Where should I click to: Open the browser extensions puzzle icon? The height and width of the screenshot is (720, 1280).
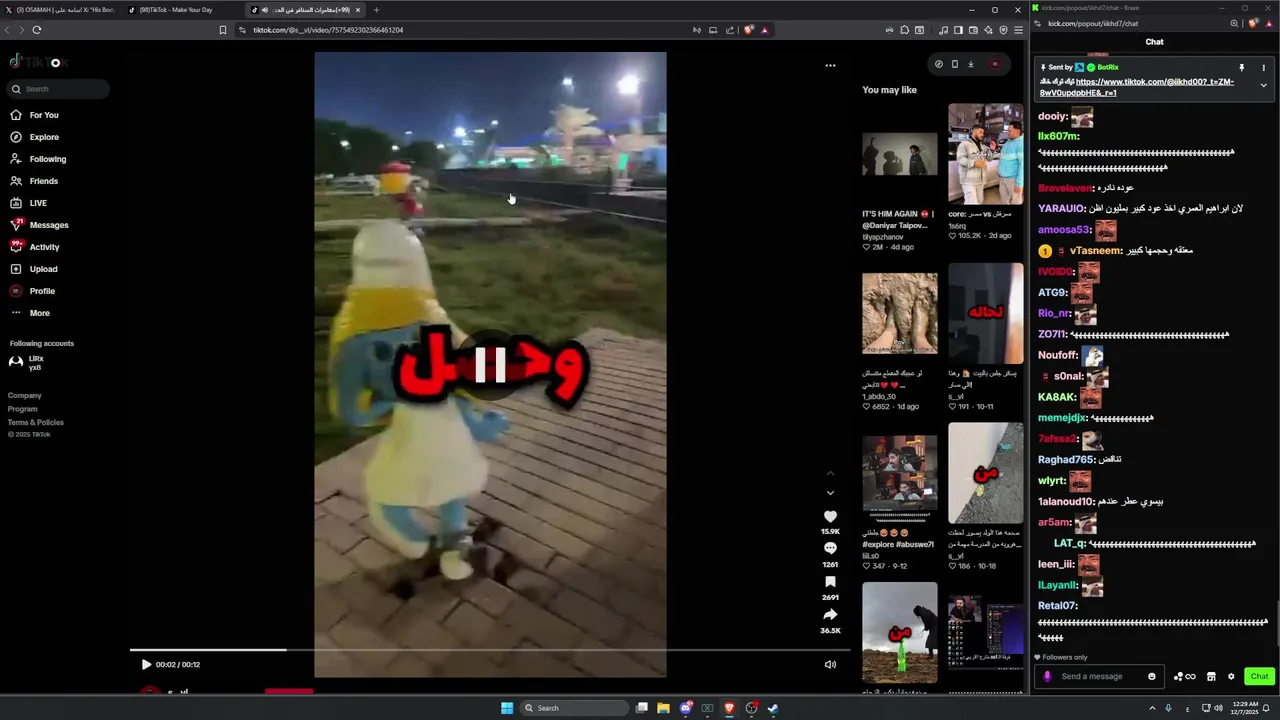point(904,30)
